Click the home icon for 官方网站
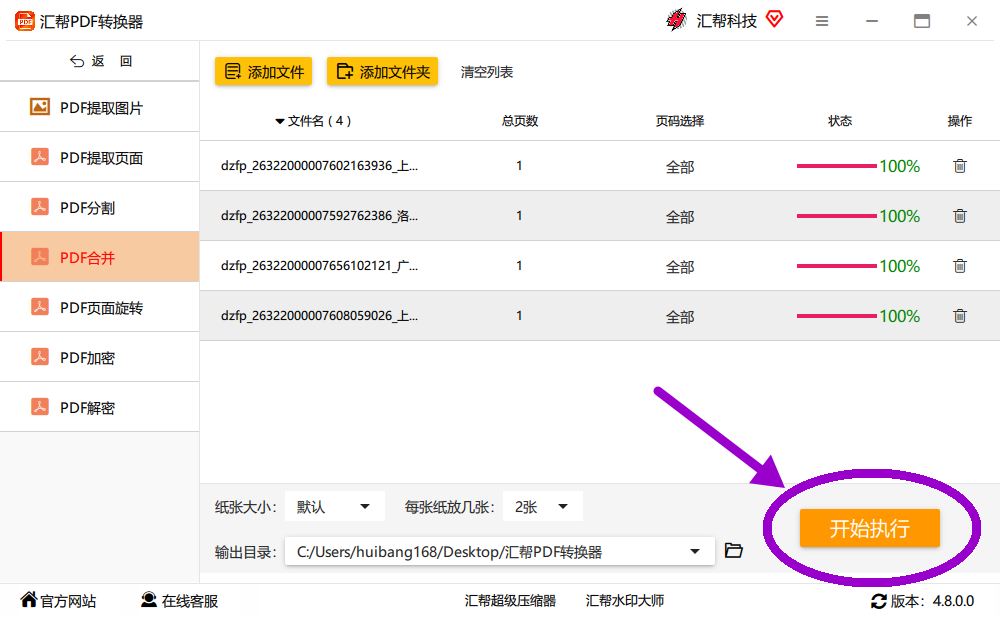The height and width of the screenshot is (617, 1000). [29, 599]
